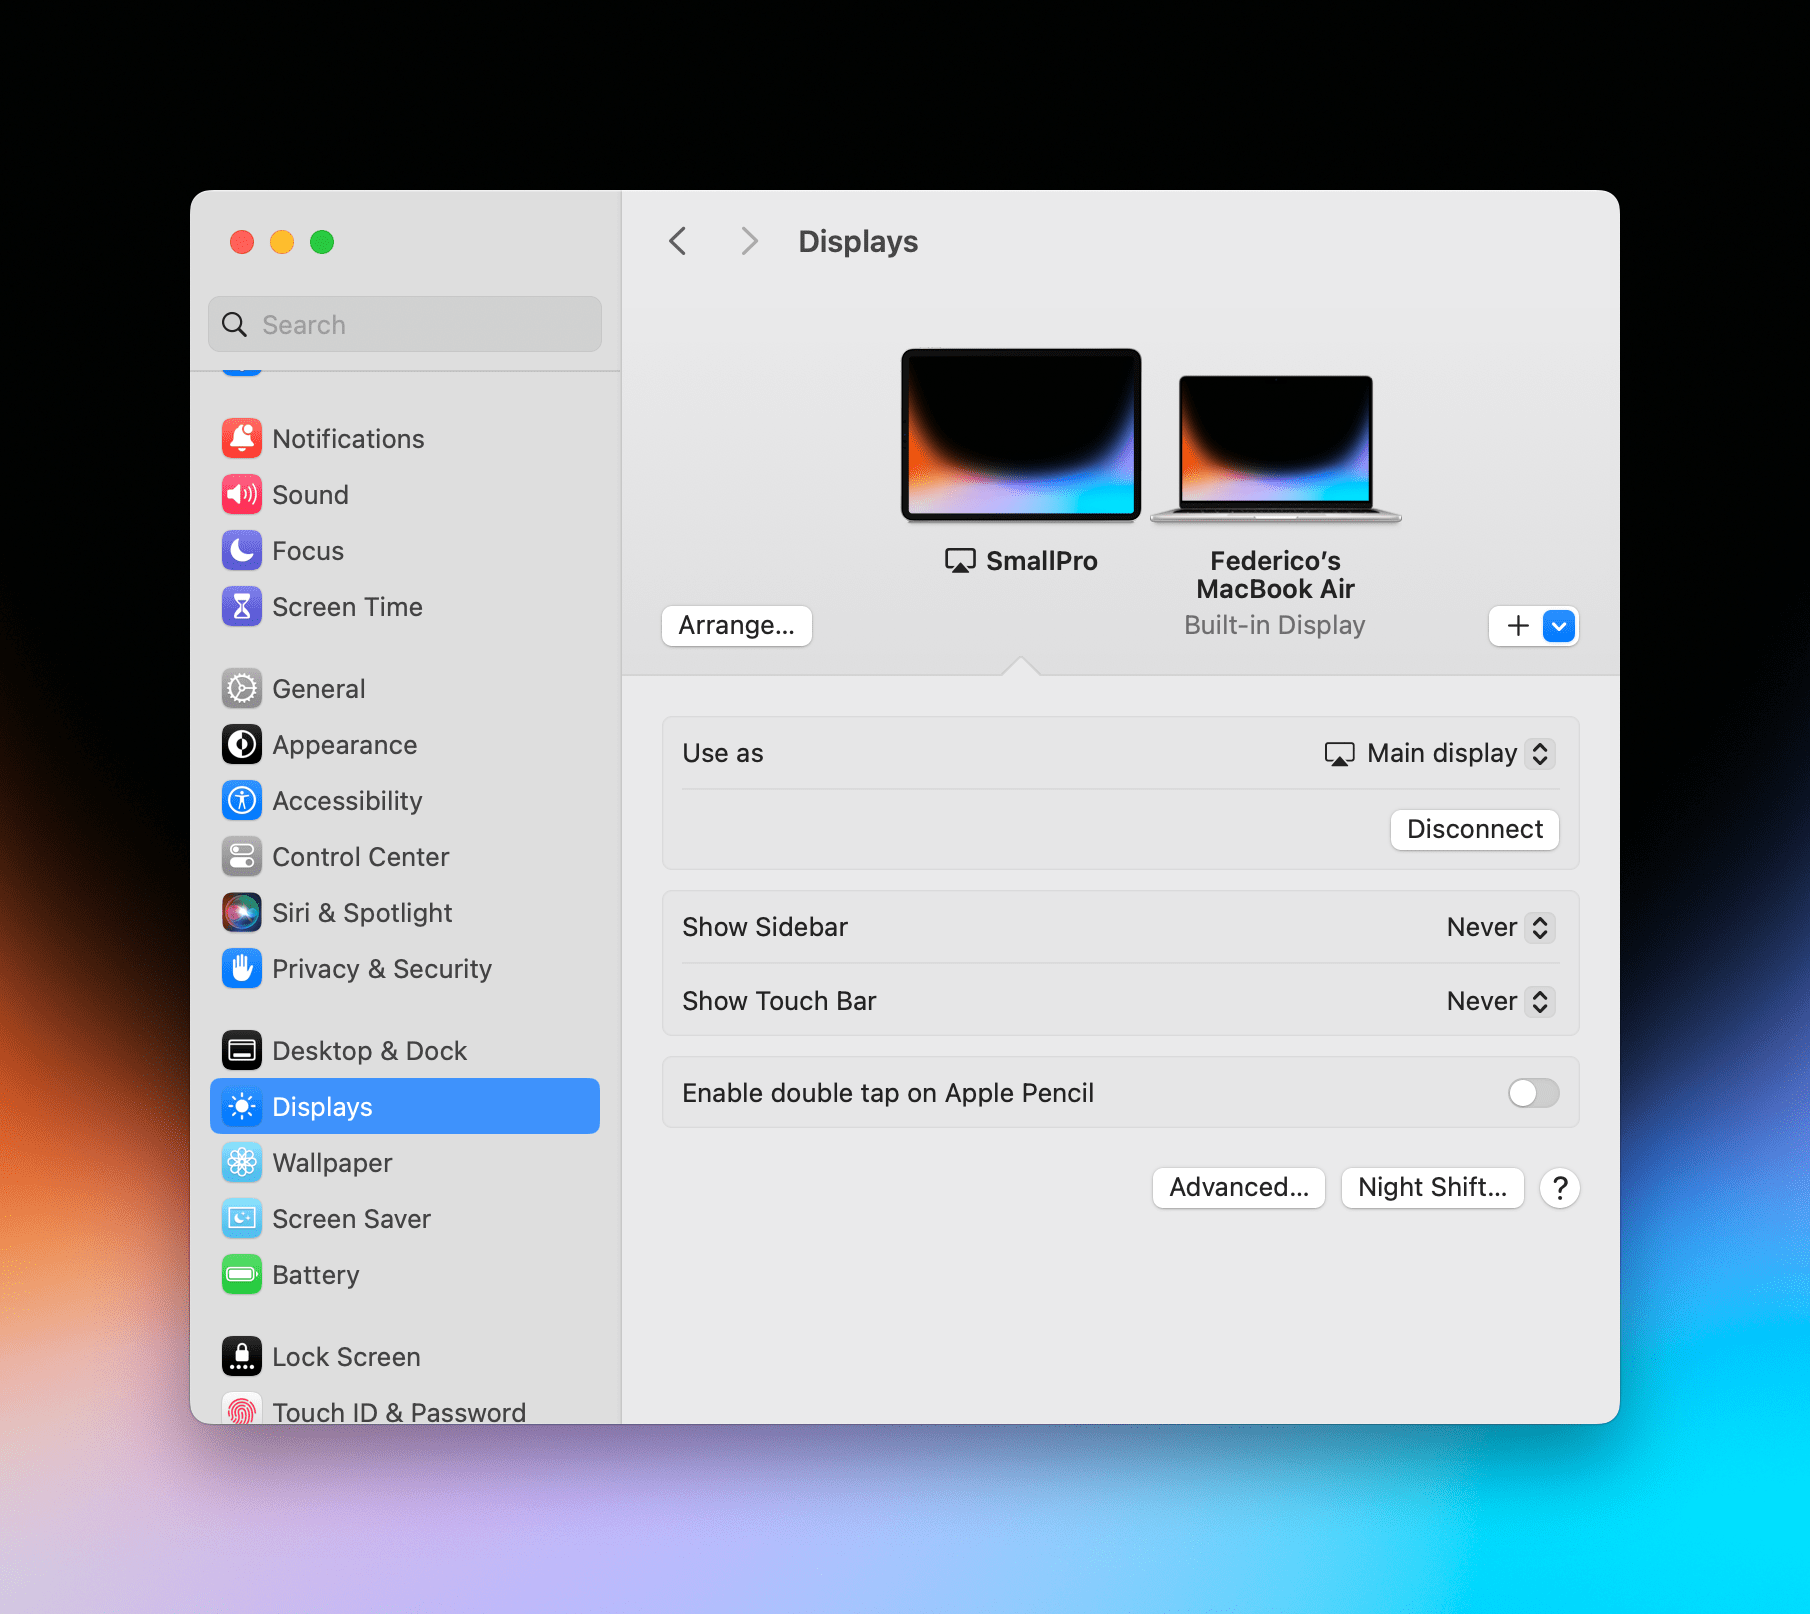Go back with the left chevron
This screenshot has height=1614, width=1810.
pos(678,241)
